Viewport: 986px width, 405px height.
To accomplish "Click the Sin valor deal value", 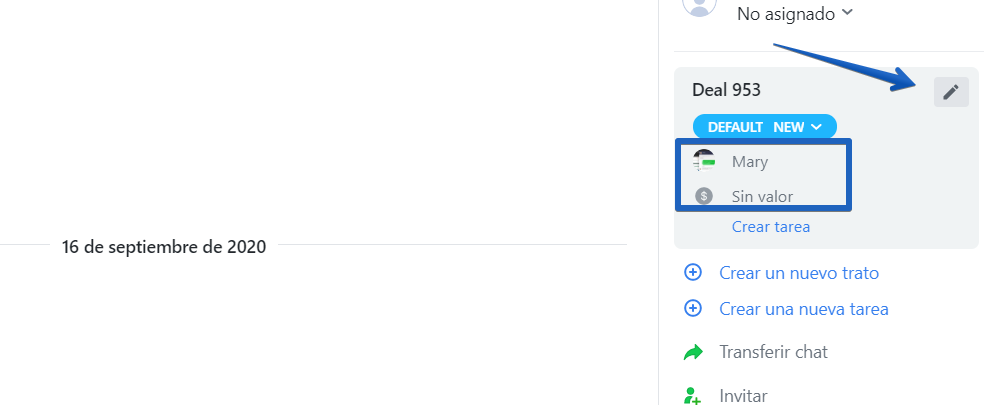I will [762, 197].
